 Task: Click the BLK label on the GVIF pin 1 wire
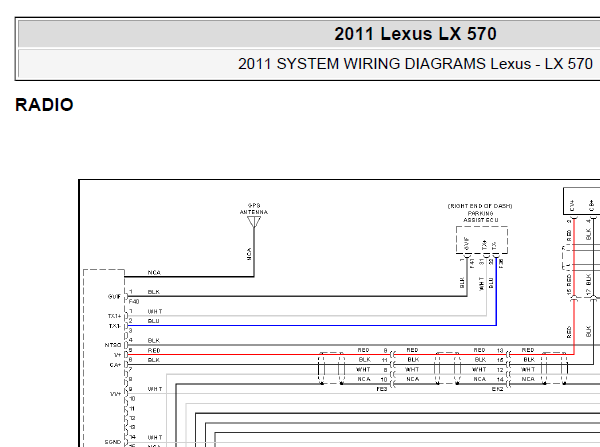coord(153,292)
